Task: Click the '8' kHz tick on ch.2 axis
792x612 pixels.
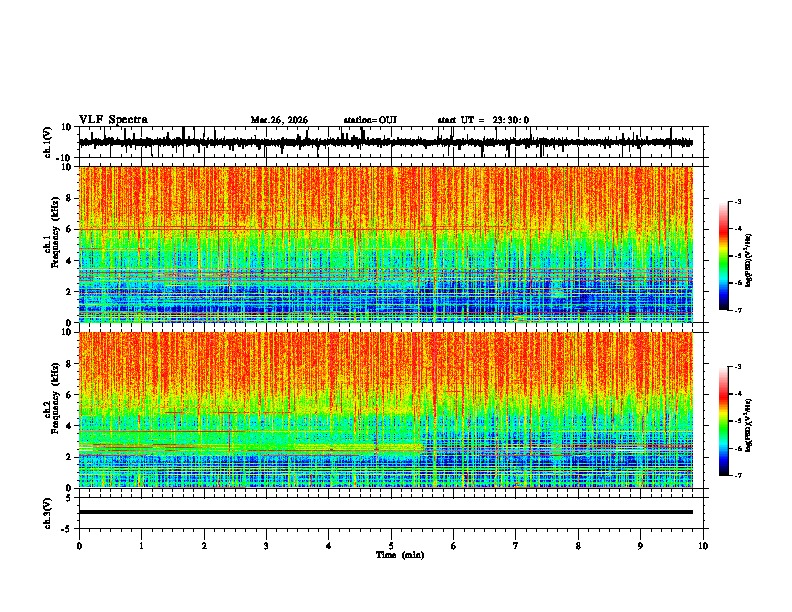Action: 69,364
